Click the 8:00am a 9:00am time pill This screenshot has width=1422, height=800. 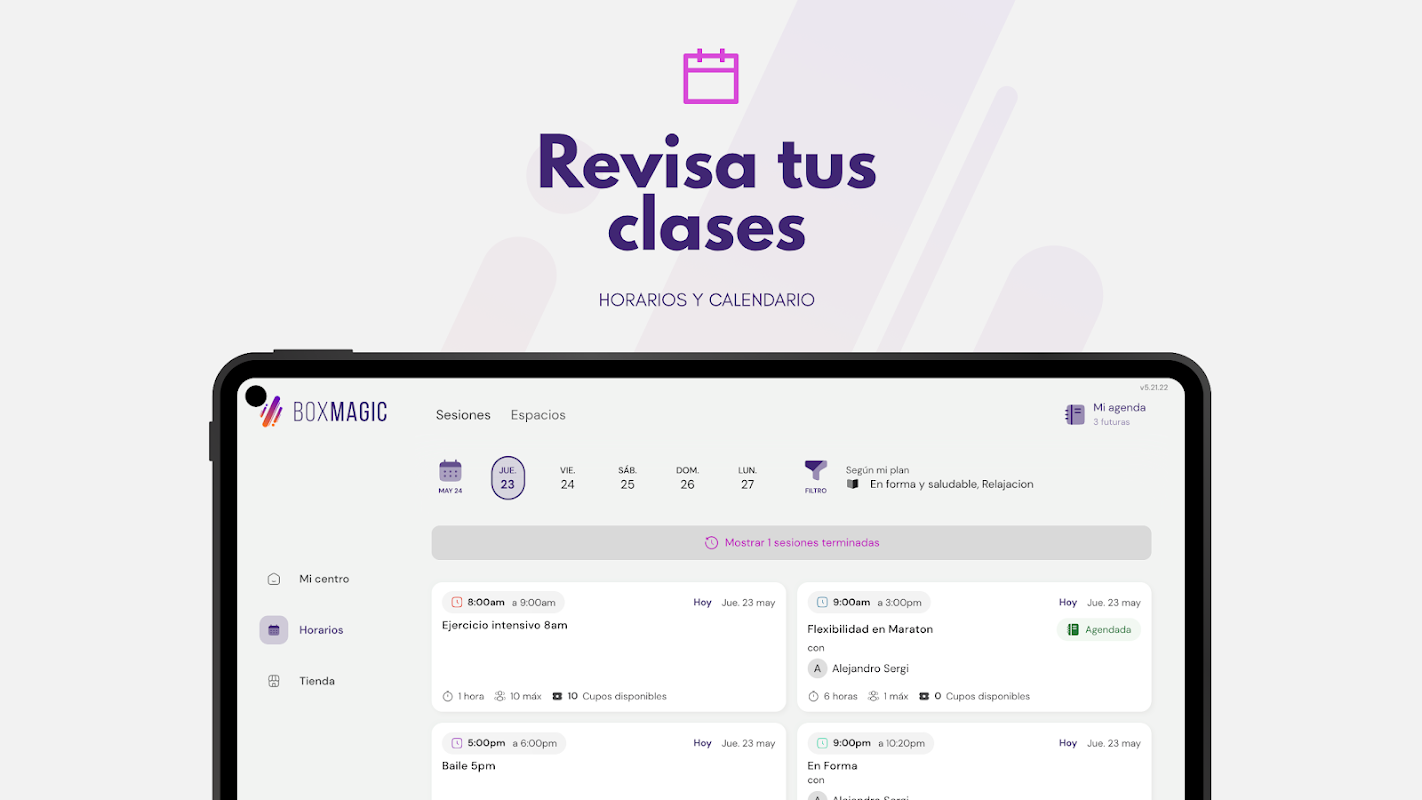(x=504, y=602)
